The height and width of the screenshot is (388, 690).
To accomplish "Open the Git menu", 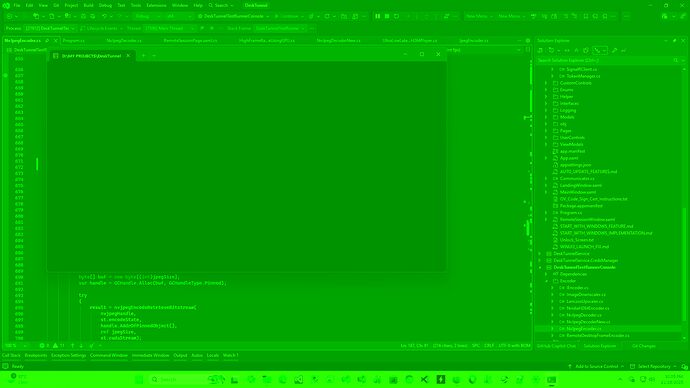I will pos(56,5).
